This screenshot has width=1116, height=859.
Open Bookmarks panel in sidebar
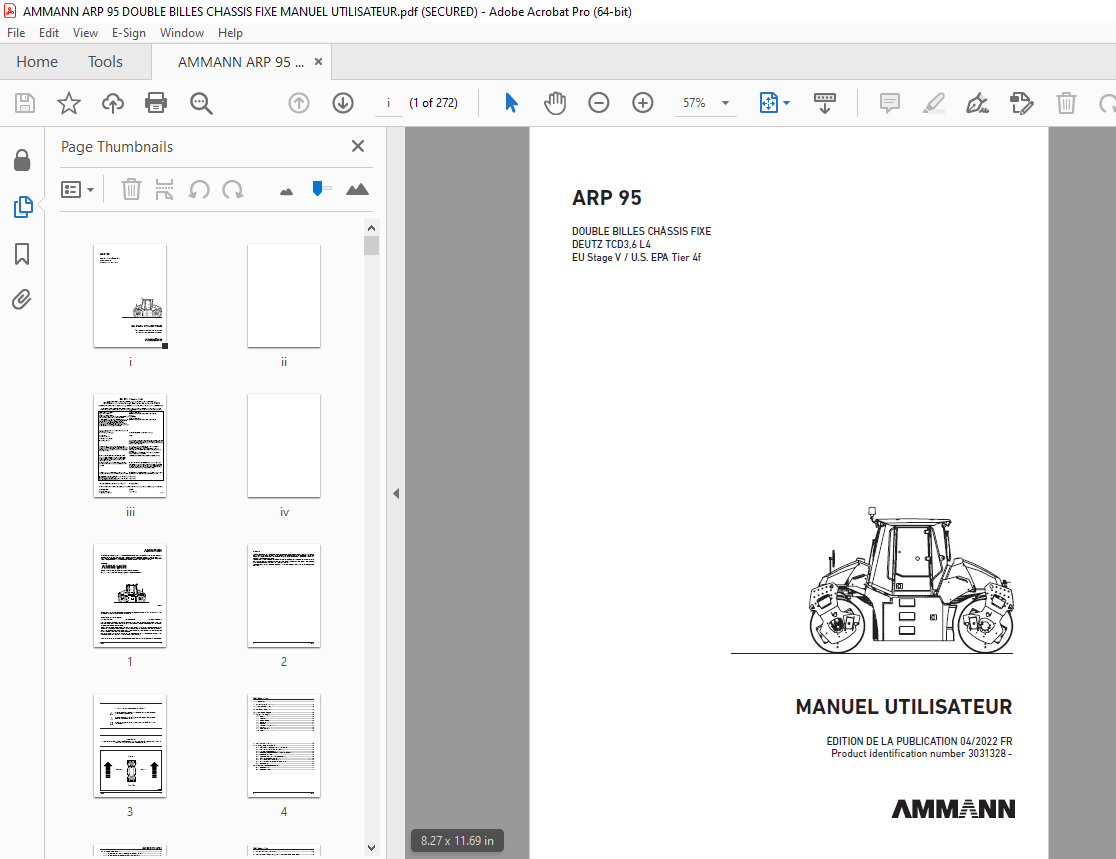22,254
